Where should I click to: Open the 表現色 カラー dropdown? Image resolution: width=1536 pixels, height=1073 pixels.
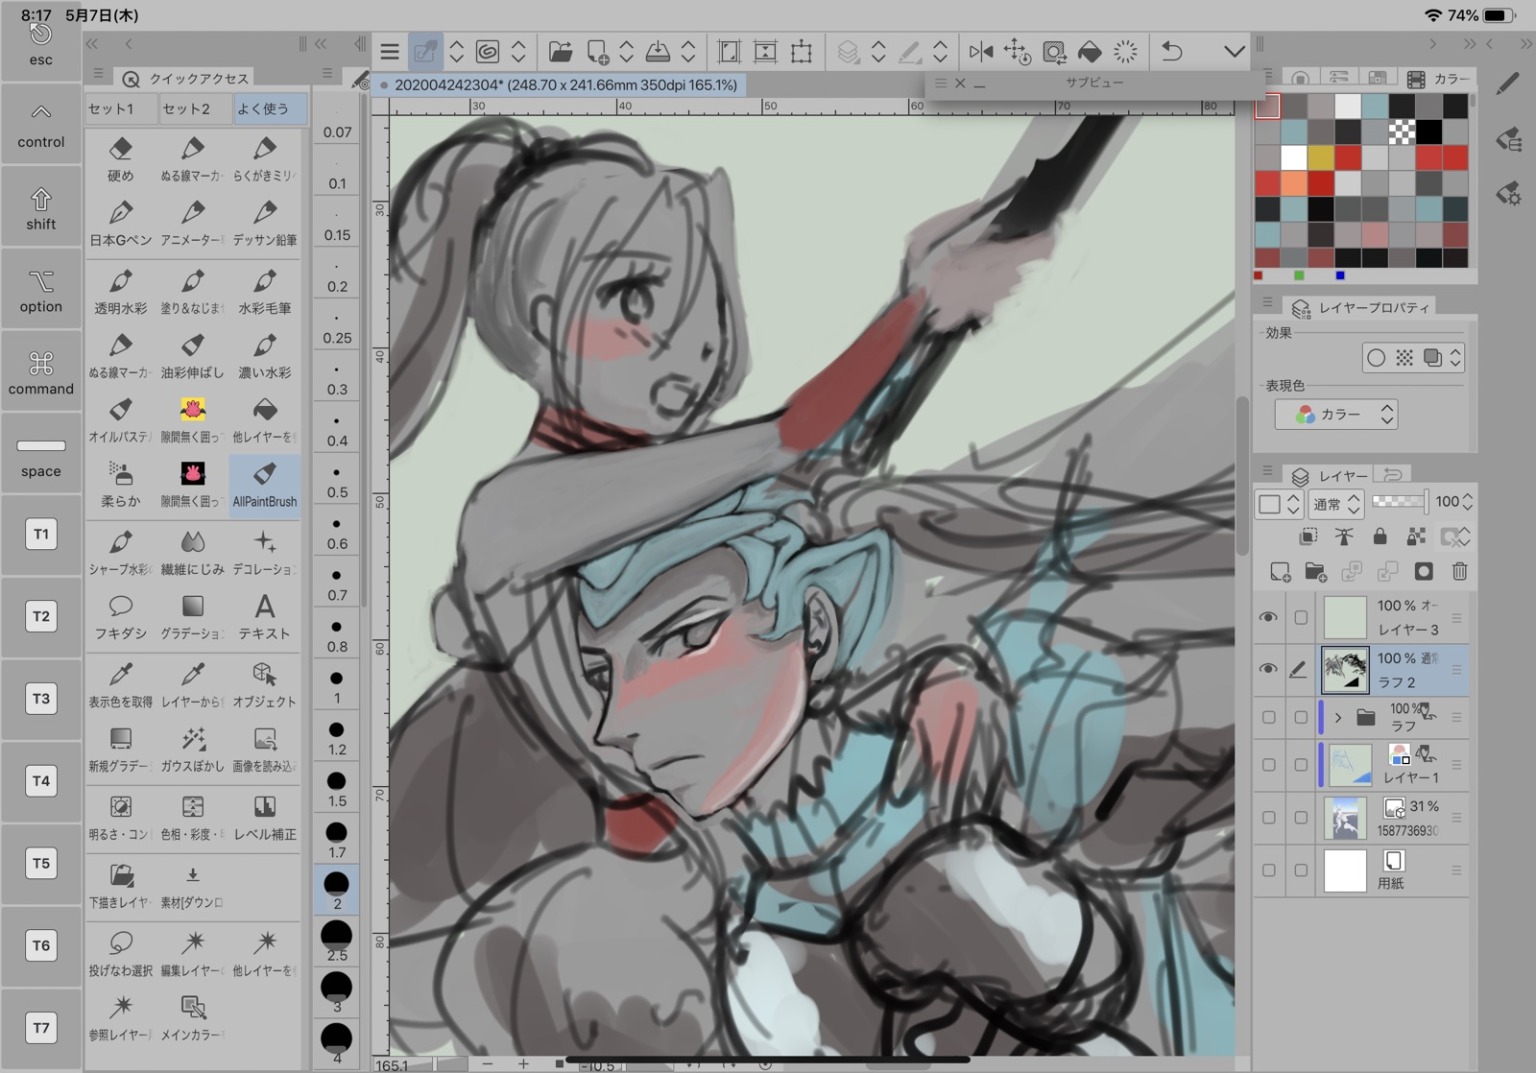tap(1336, 414)
